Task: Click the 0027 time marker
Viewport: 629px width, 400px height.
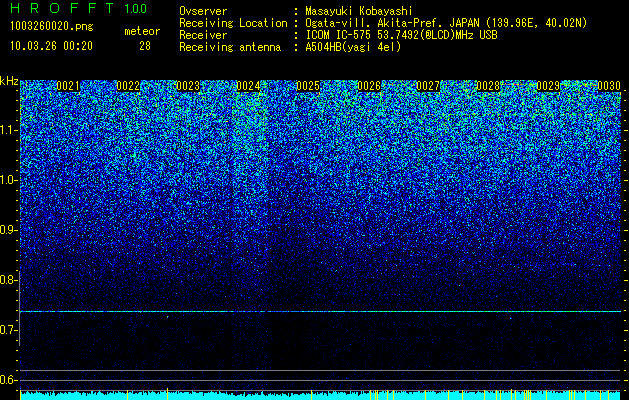Action: 428,86
